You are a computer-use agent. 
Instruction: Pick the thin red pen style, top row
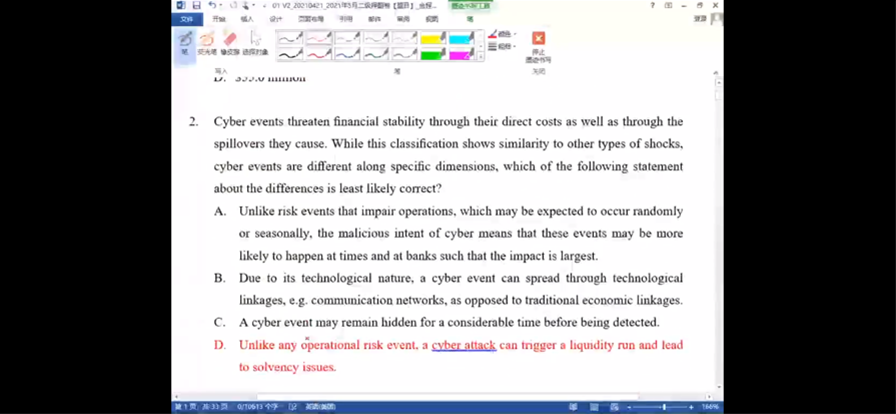click(319, 38)
